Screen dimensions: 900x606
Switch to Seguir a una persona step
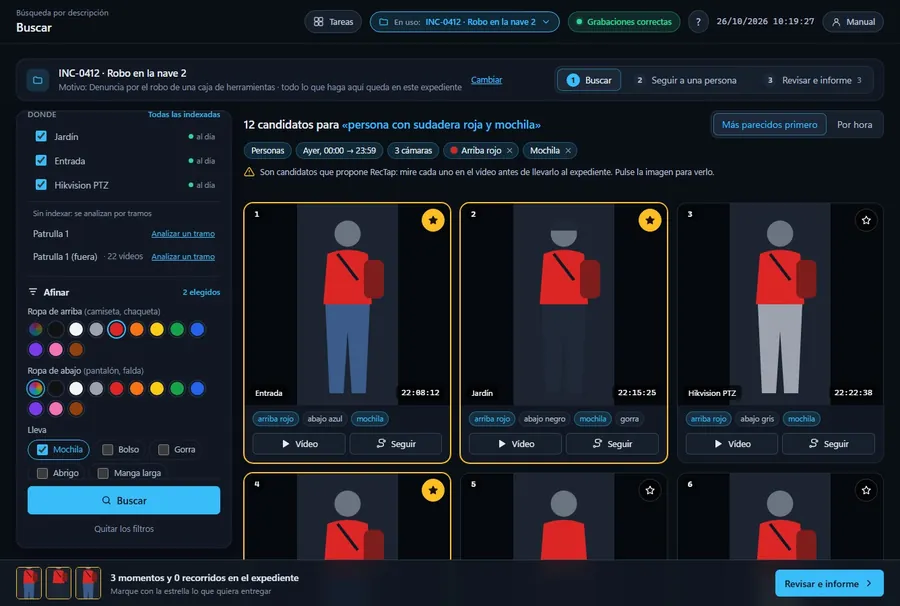(686, 80)
